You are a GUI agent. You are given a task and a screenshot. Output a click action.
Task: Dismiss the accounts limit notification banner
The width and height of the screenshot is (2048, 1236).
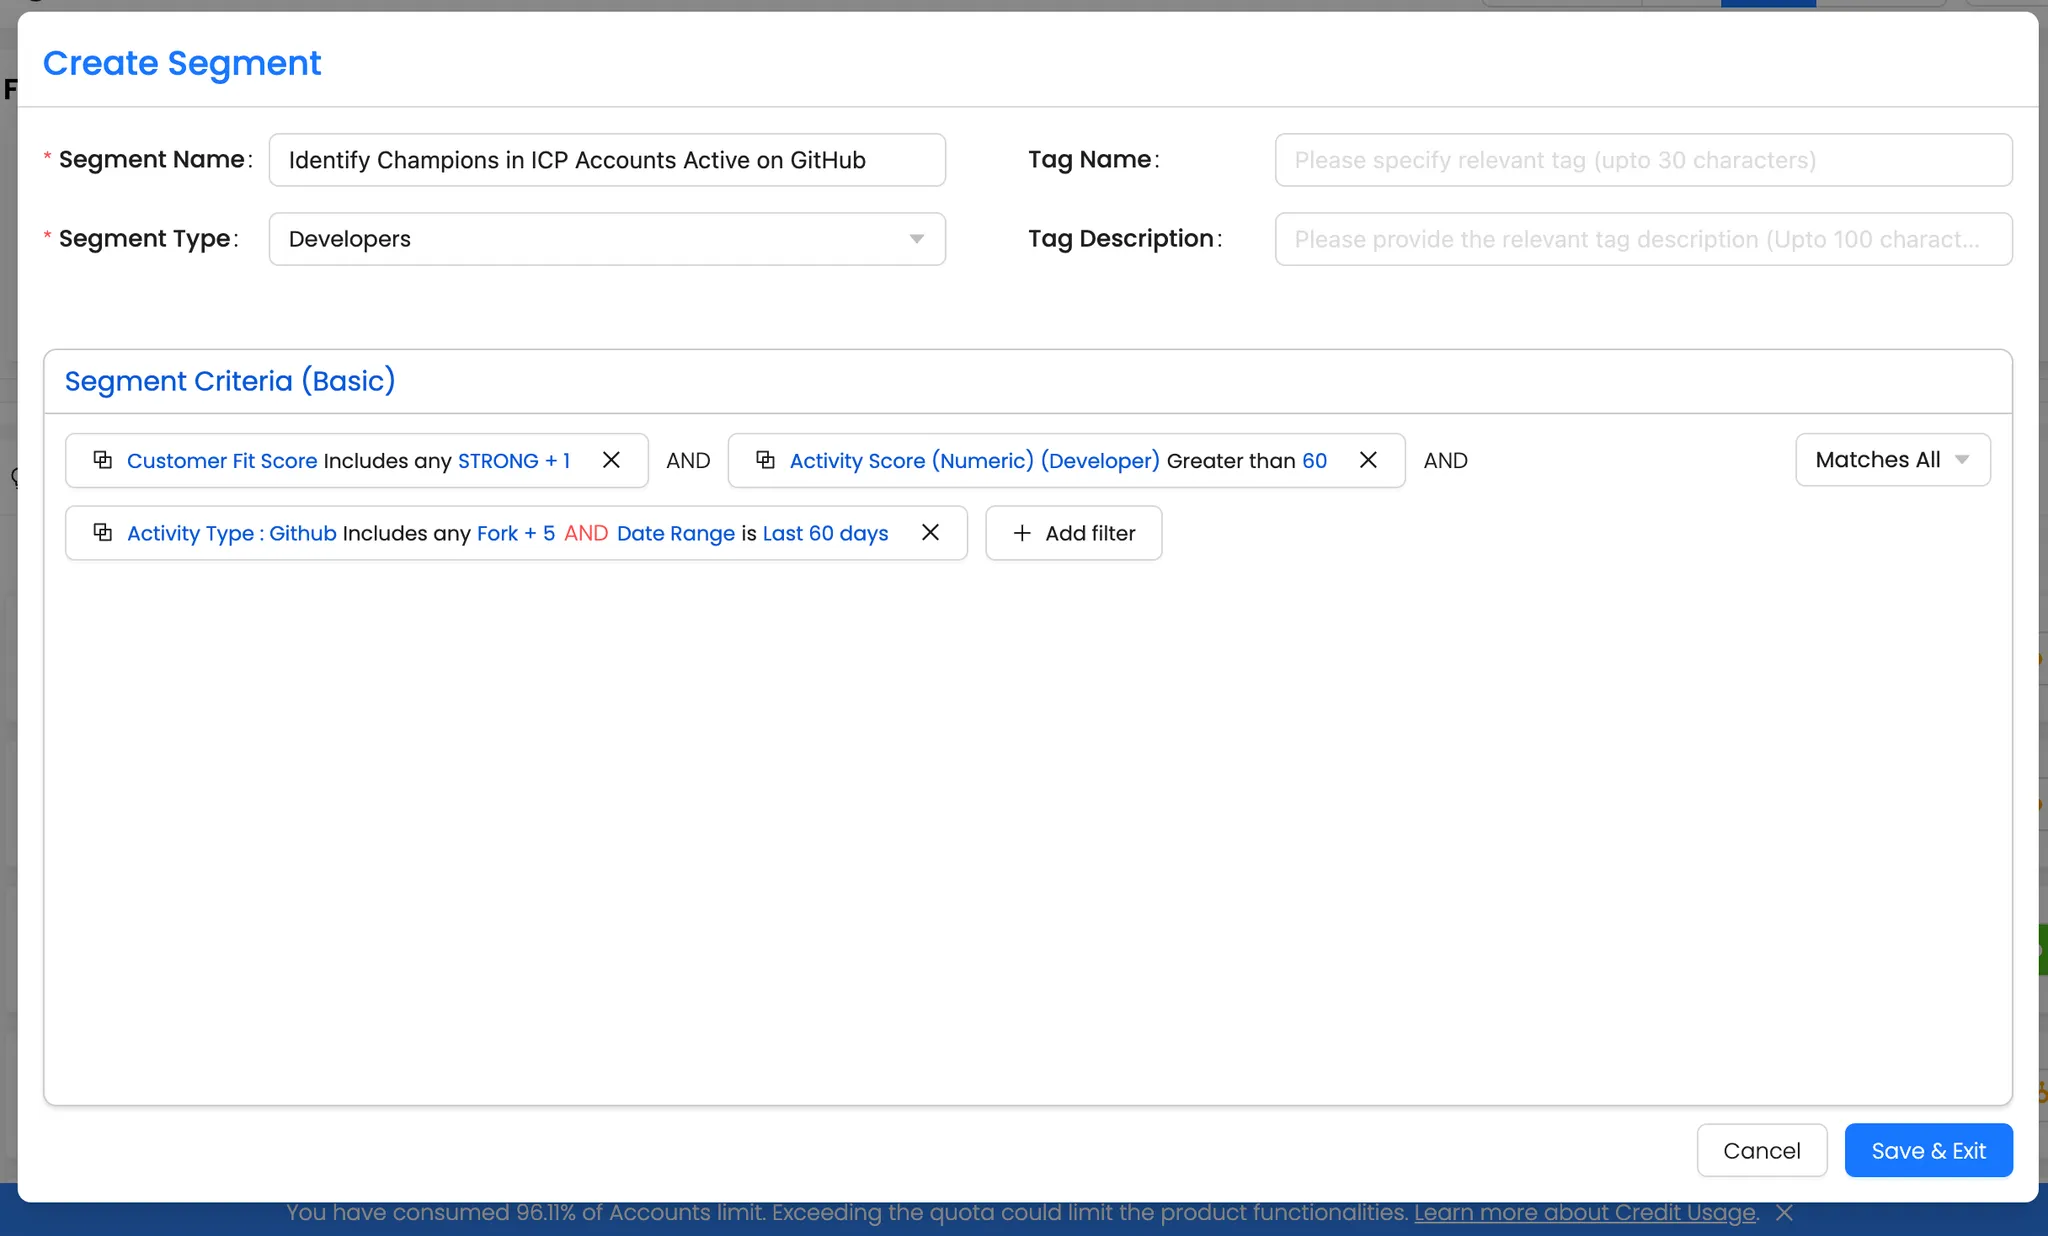pos(1784,1213)
